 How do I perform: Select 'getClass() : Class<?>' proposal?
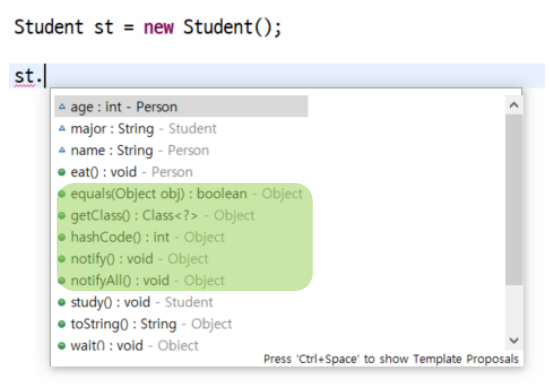(156, 216)
